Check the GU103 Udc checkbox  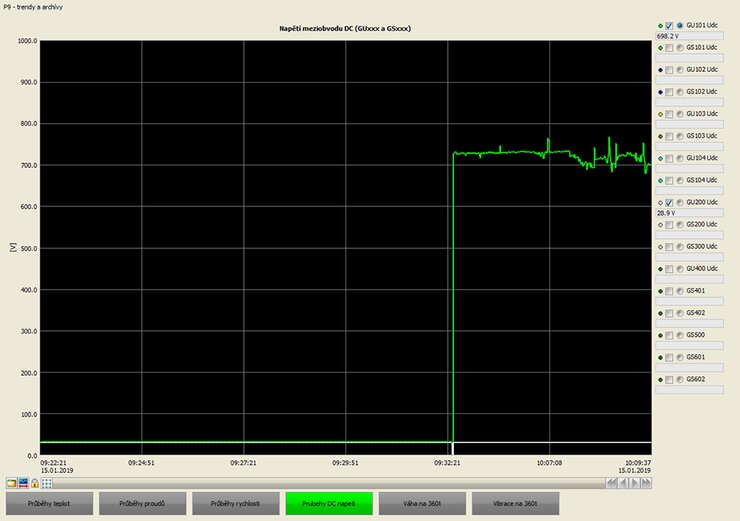click(669, 115)
